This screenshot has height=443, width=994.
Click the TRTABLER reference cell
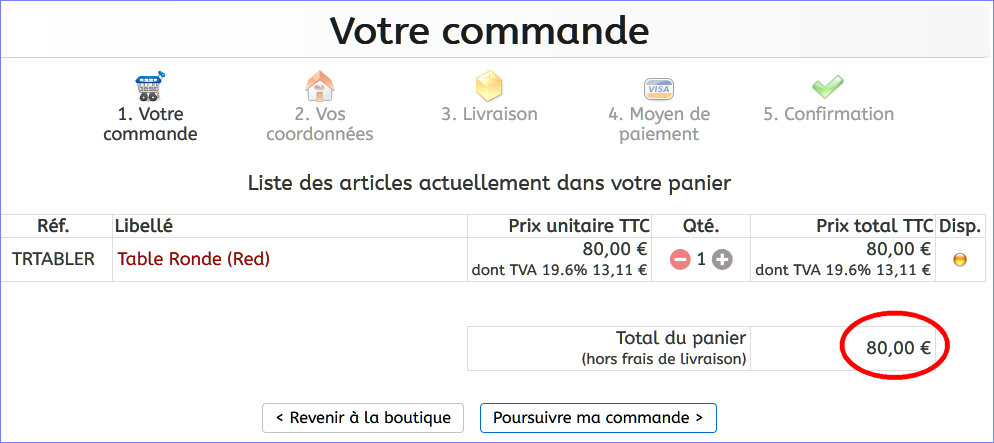pyautogui.click(x=54, y=259)
